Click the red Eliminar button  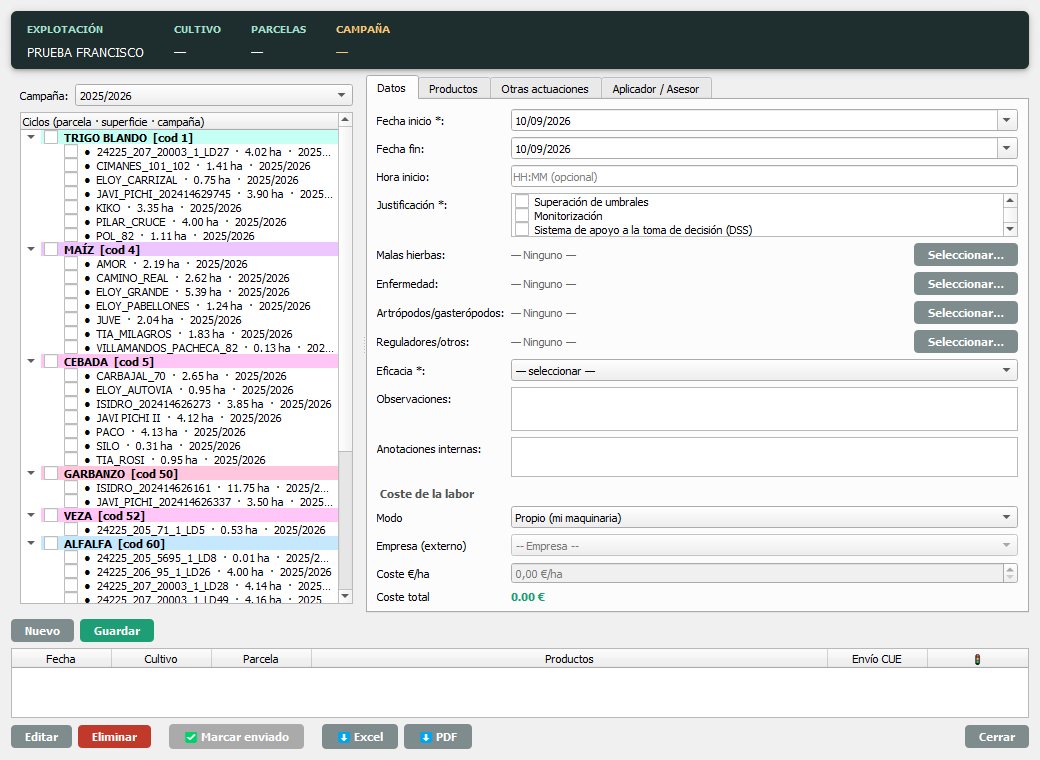(114, 737)
